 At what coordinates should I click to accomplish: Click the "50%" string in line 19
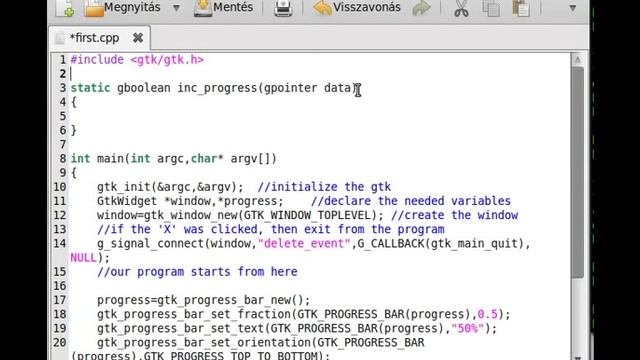click(x=467, y=329)
